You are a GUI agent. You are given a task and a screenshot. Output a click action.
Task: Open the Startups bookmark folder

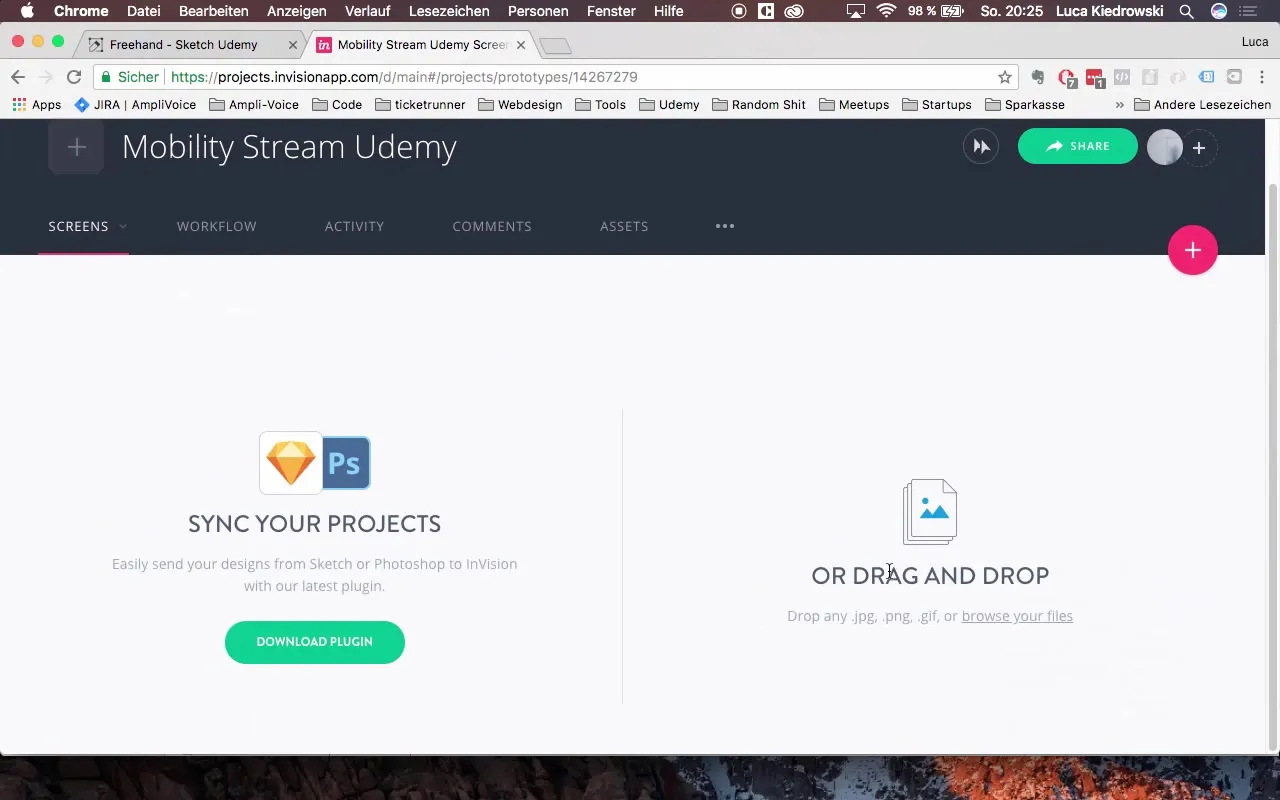coord(937,104)
